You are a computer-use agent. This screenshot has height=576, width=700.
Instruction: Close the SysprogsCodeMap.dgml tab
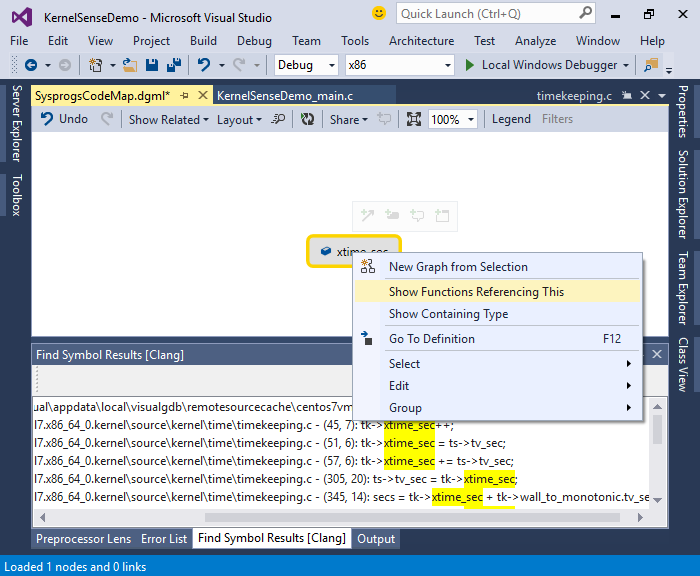point(203,96)
